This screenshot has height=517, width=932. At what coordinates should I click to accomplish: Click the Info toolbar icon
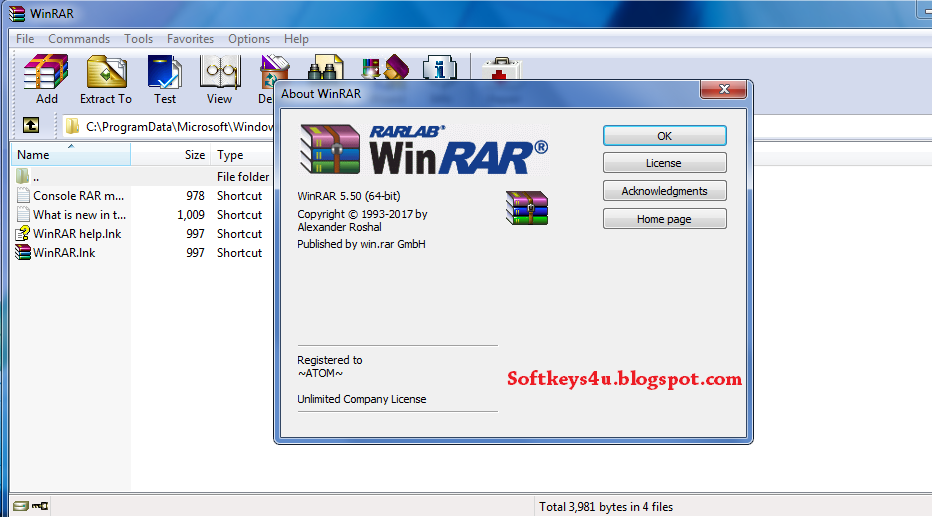click(440, 68)
